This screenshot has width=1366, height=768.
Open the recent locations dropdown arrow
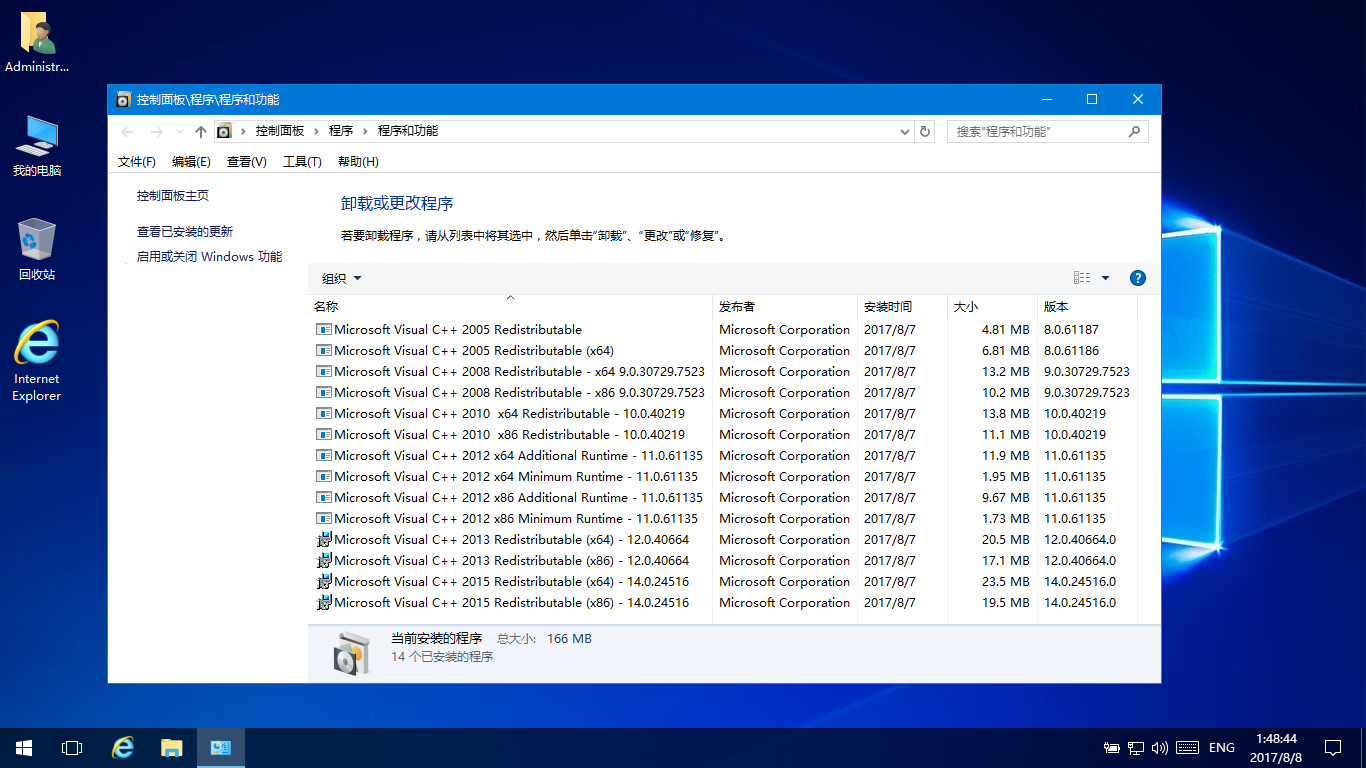point(180,131)
